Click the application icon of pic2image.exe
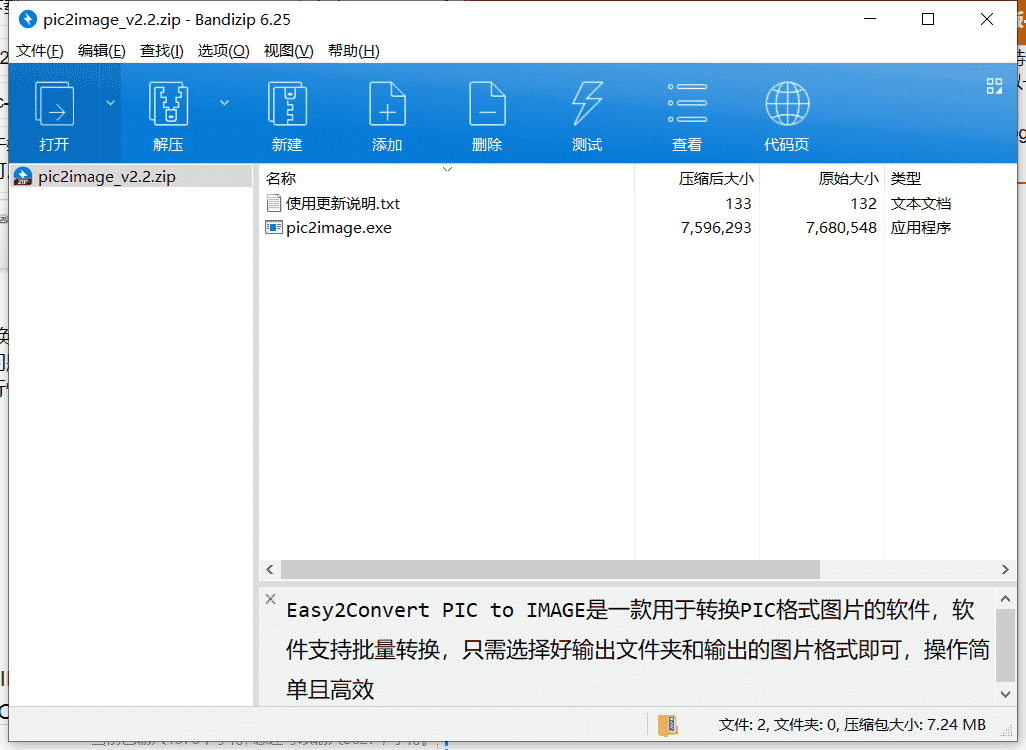The width and height of the screenshot is (1026, 750). click(274, 228)
